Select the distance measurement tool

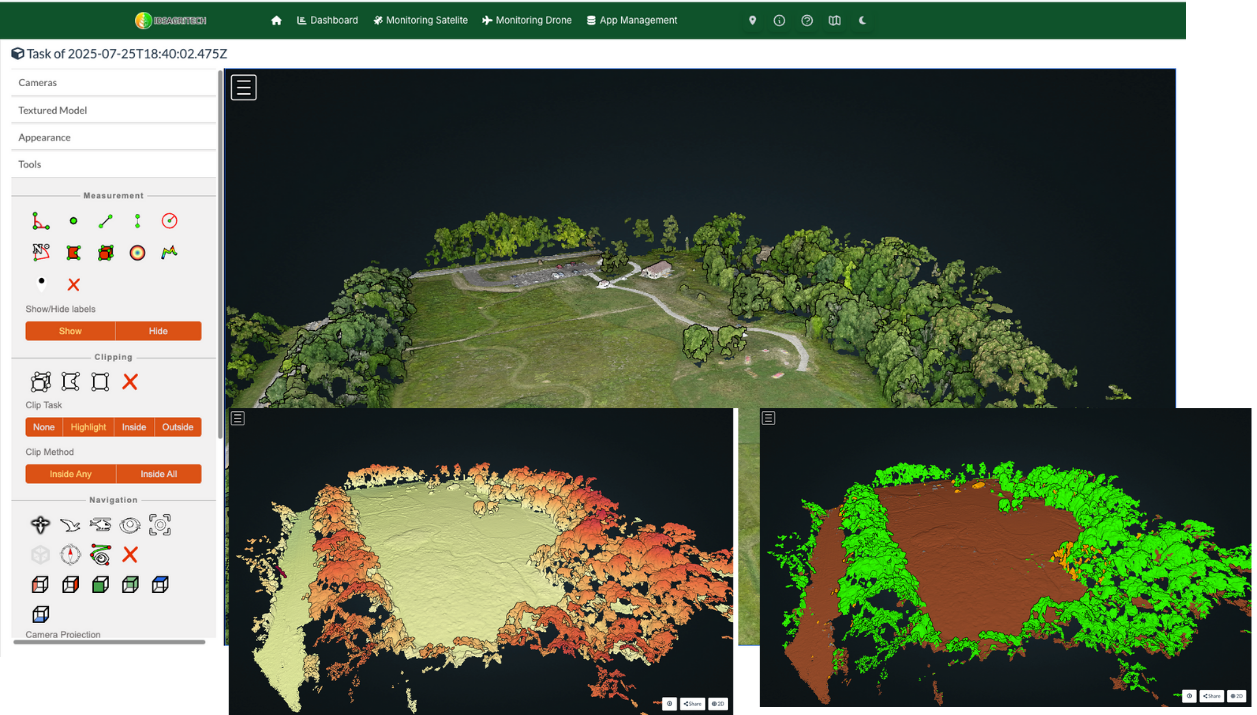click(x=105, y=221)
